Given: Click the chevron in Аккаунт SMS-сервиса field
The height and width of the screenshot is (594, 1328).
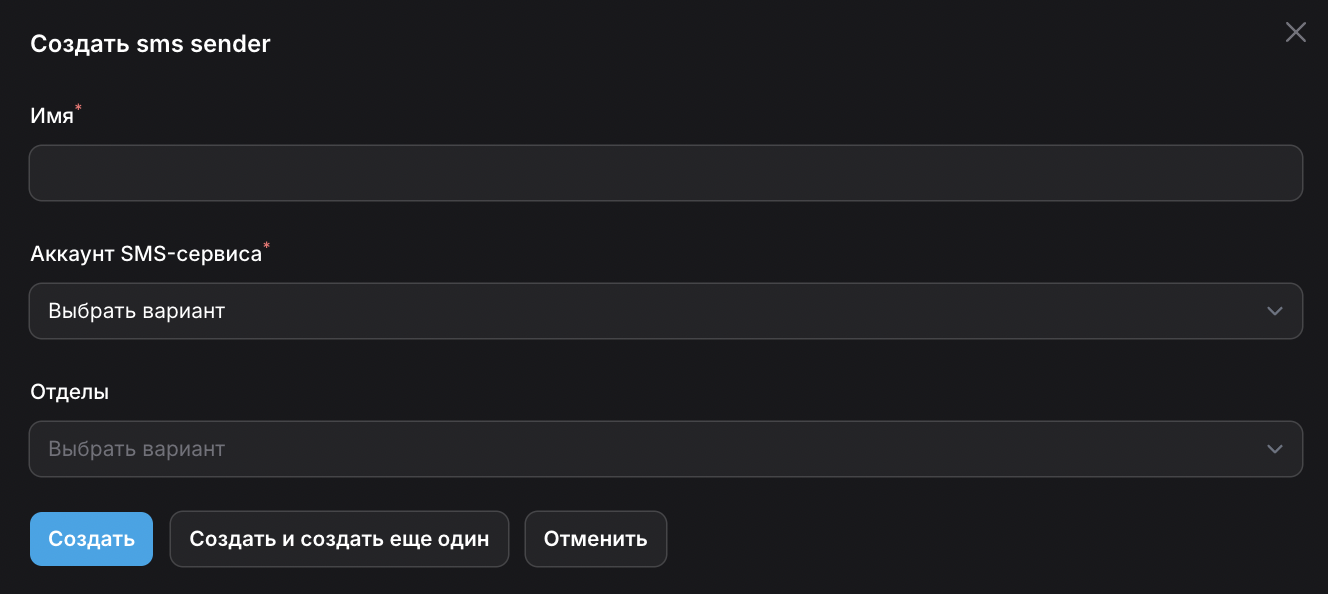Looking at the screenshot, I should click(x=1274, y=311).
